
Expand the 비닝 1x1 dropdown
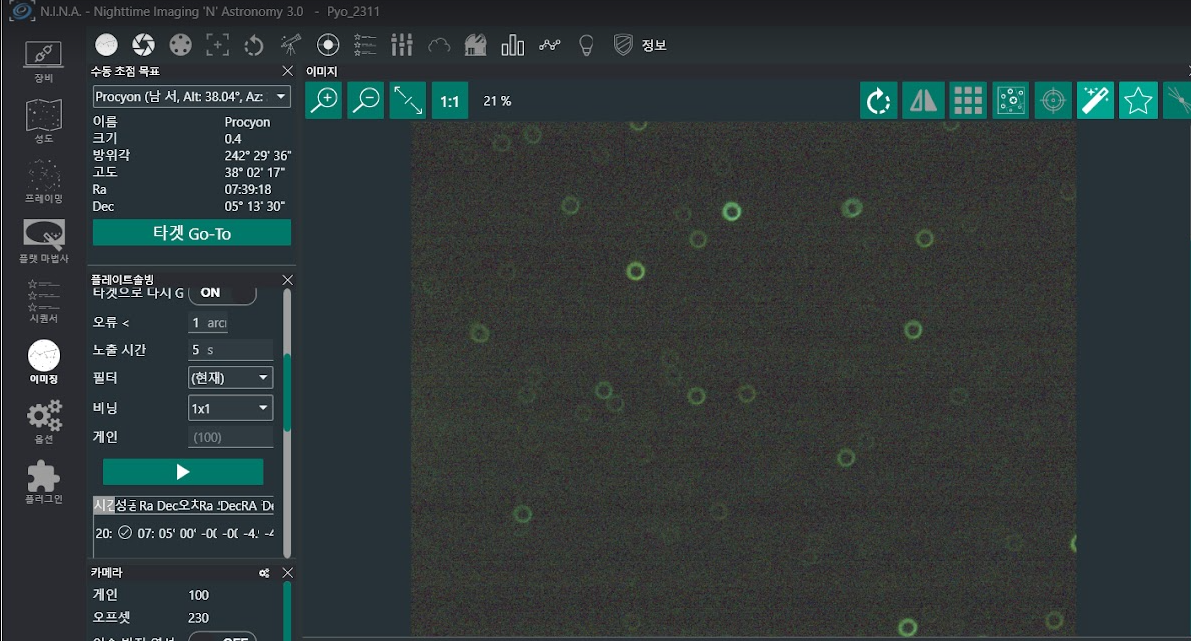coord(230,408)
